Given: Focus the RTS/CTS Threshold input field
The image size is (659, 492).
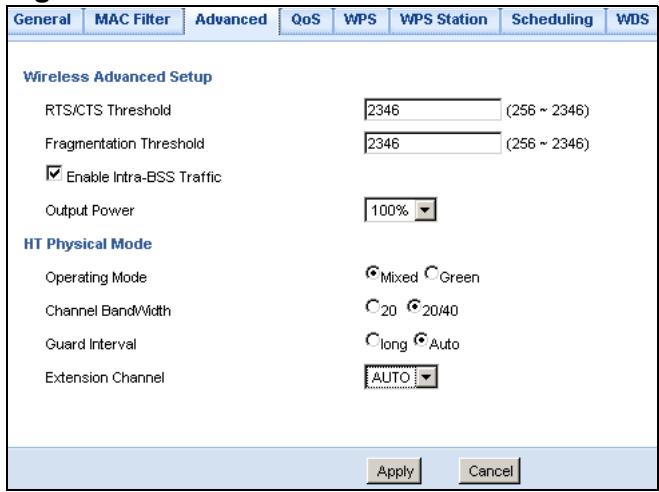Looking at the screenshot, I should [432, 110].
